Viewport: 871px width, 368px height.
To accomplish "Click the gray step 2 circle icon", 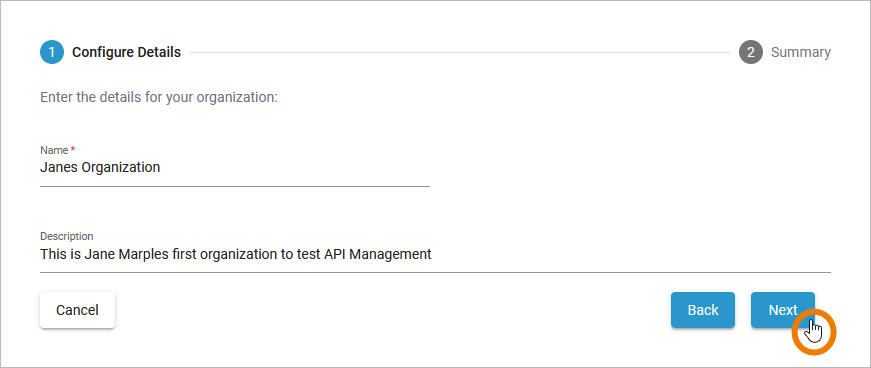I will coord(750,52).
